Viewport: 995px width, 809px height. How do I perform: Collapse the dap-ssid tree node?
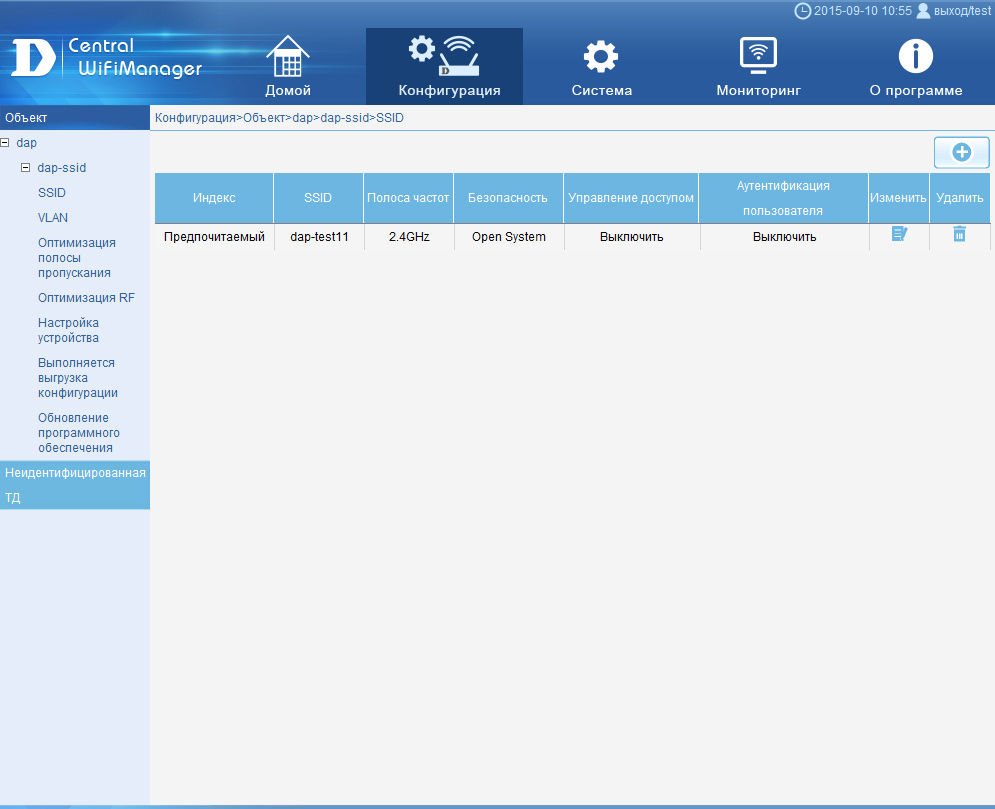27,168
